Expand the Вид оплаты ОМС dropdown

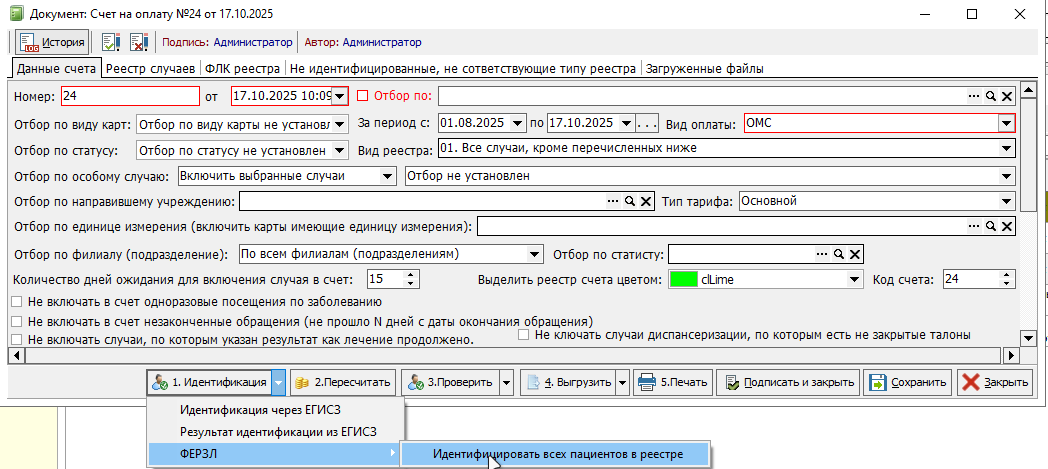[x=1005, y=123]
